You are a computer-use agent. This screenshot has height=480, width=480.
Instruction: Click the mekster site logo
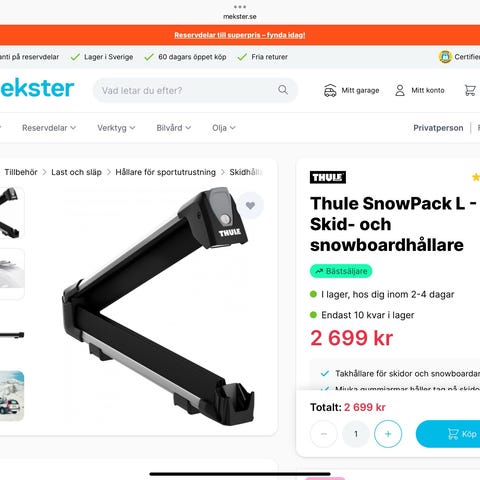[x=37, y=88]
